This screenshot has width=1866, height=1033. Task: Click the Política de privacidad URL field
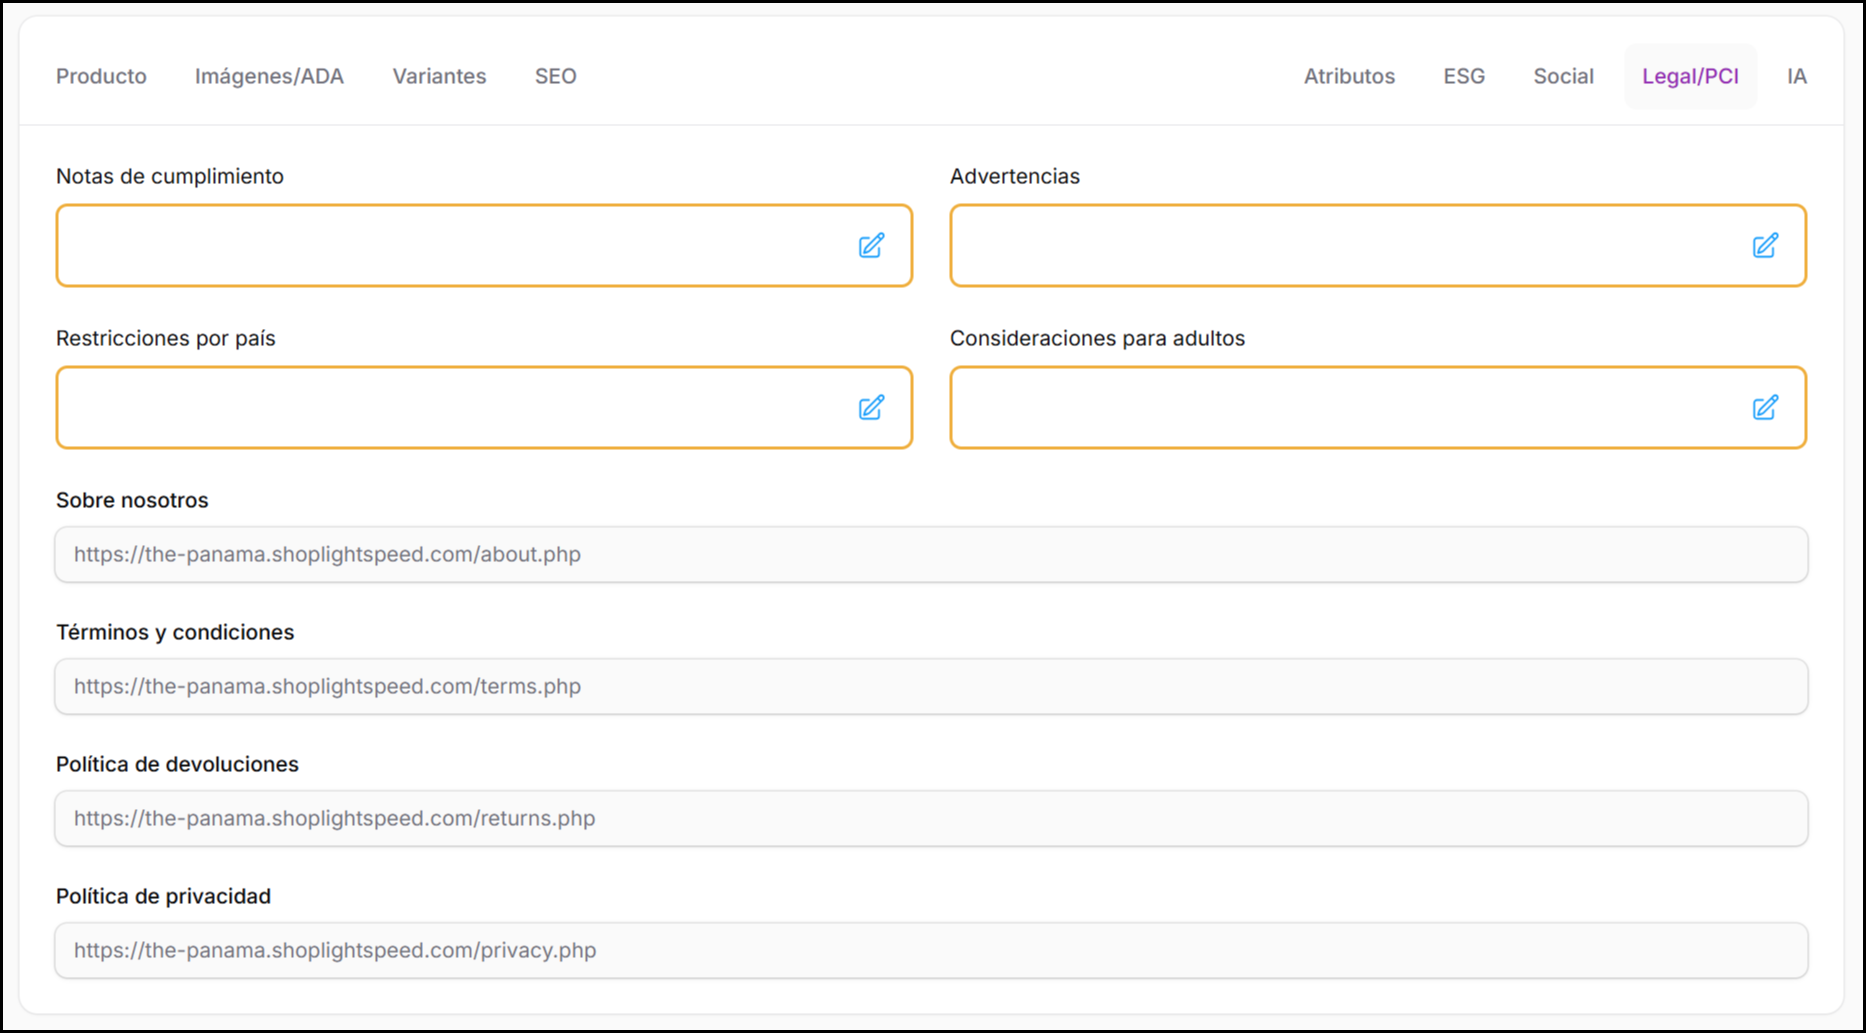click(930, 951)
